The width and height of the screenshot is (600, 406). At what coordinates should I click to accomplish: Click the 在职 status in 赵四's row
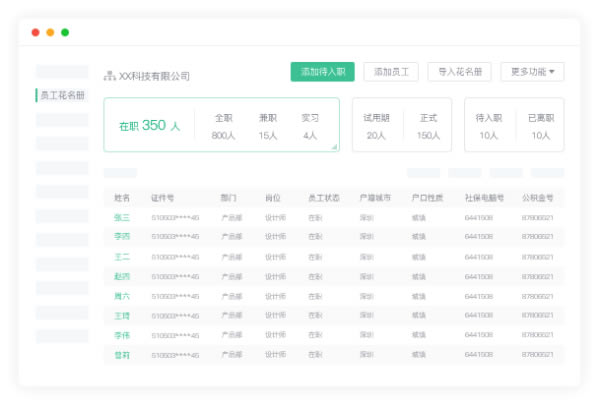click(x=315, y=276)
